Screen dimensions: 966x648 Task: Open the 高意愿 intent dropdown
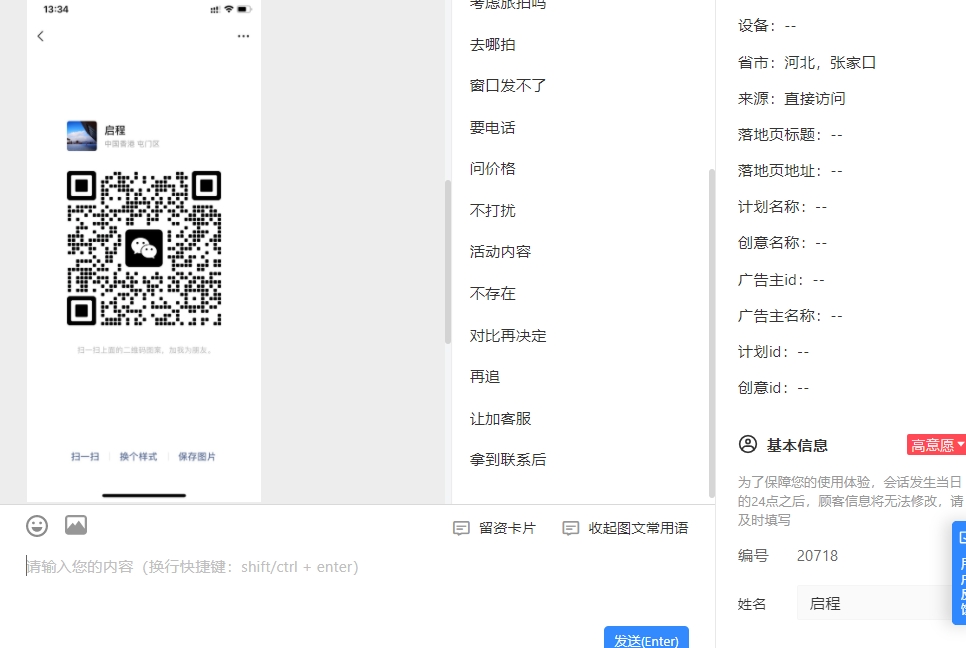[936, 445]
